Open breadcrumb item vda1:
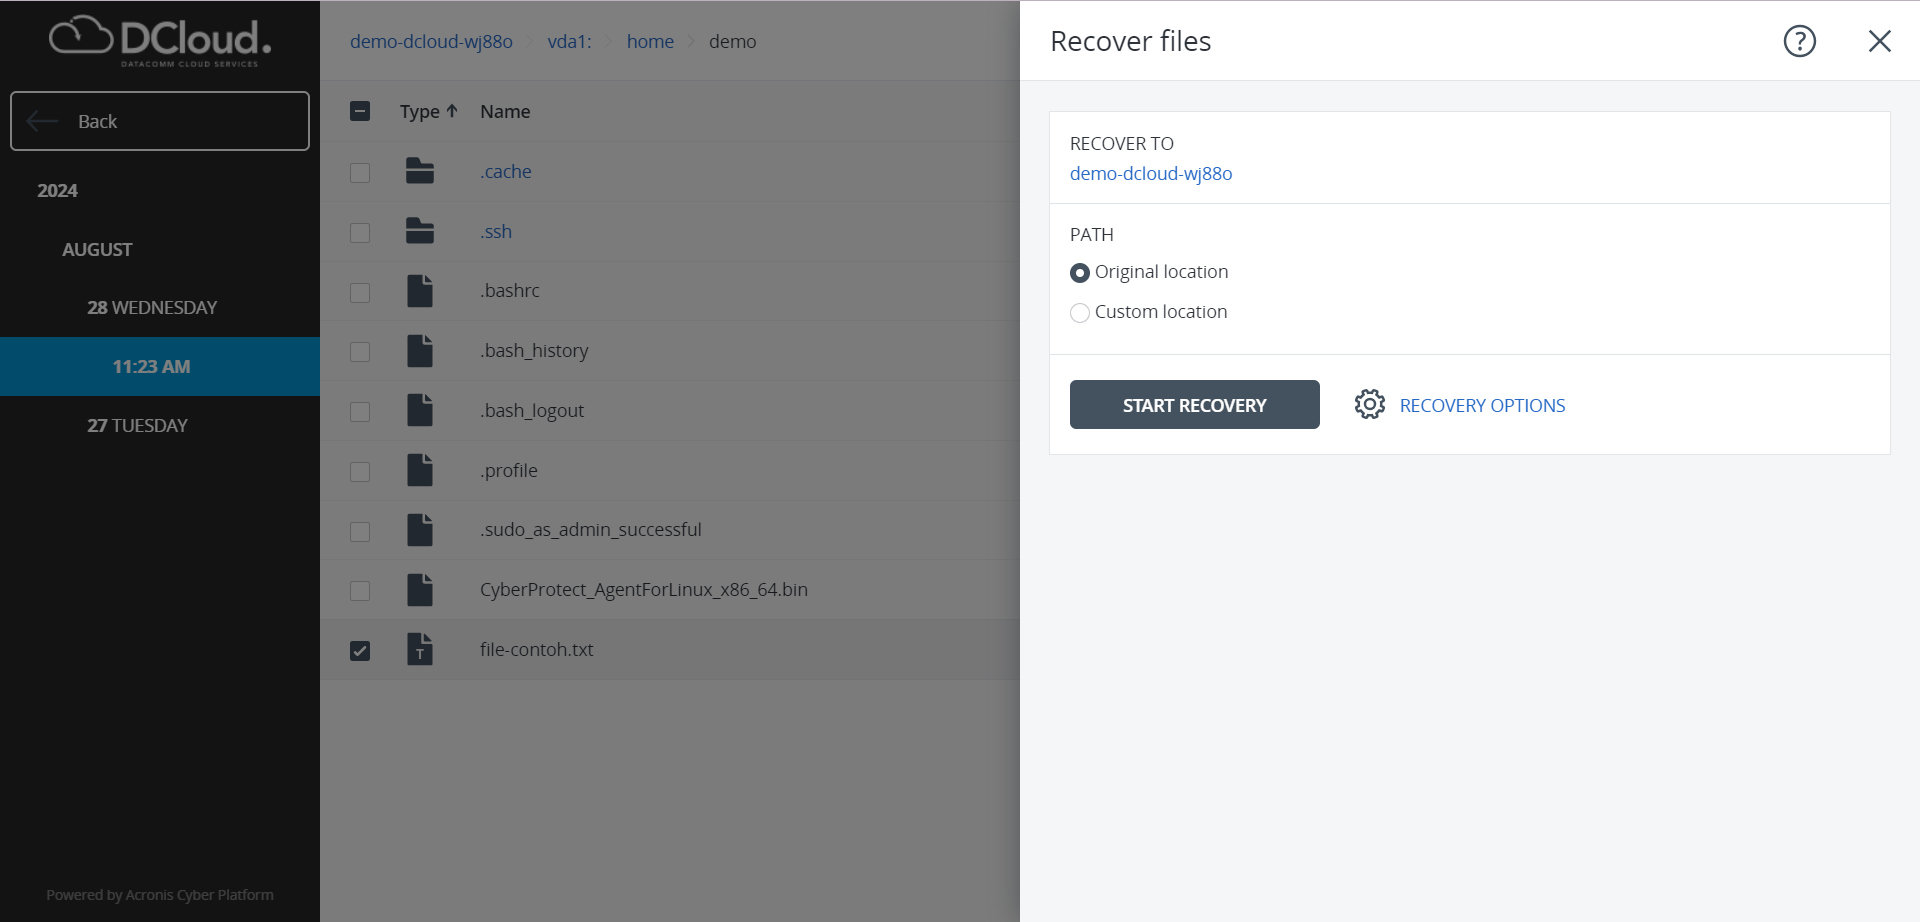Image resolution: width=1920 pixels, height=922 pixels. 569,41
